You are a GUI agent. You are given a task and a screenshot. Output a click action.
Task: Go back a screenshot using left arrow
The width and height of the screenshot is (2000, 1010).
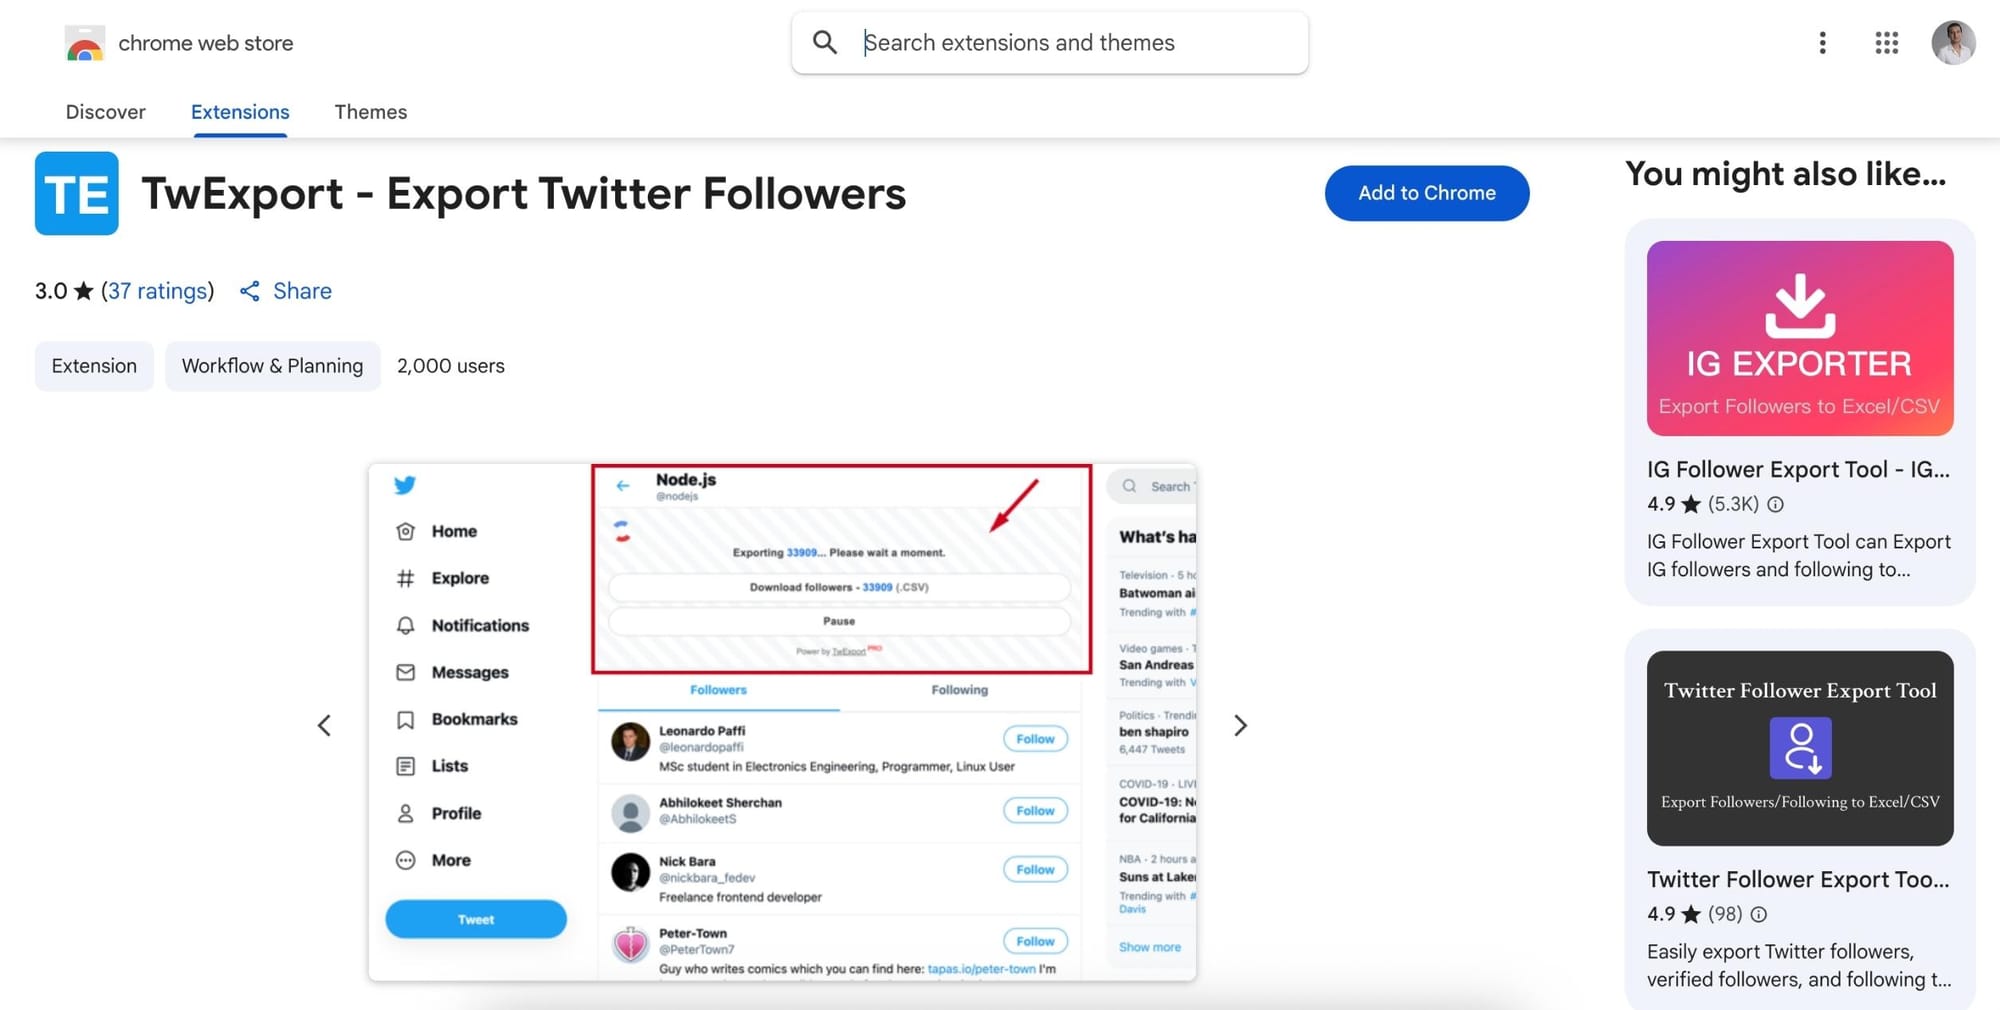point(325,725)
